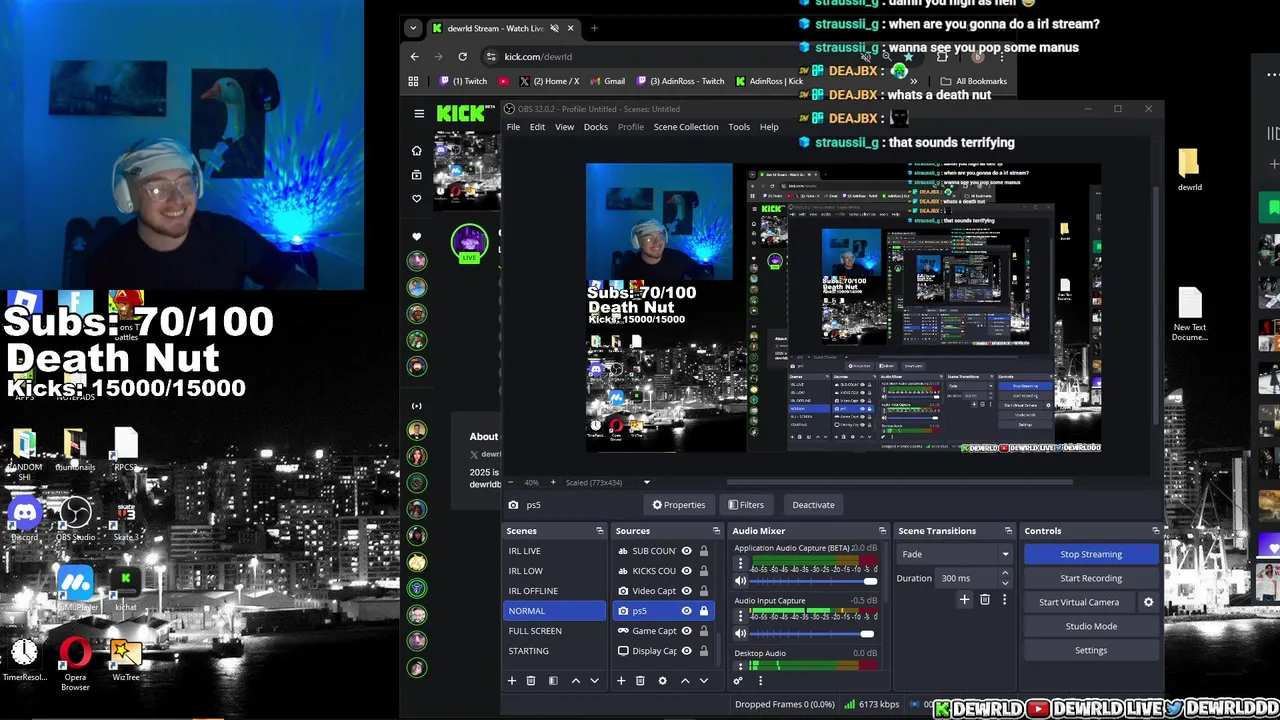Open Application Audio Capture options dots
1280x720 pixels.
(x=741, y=564)
